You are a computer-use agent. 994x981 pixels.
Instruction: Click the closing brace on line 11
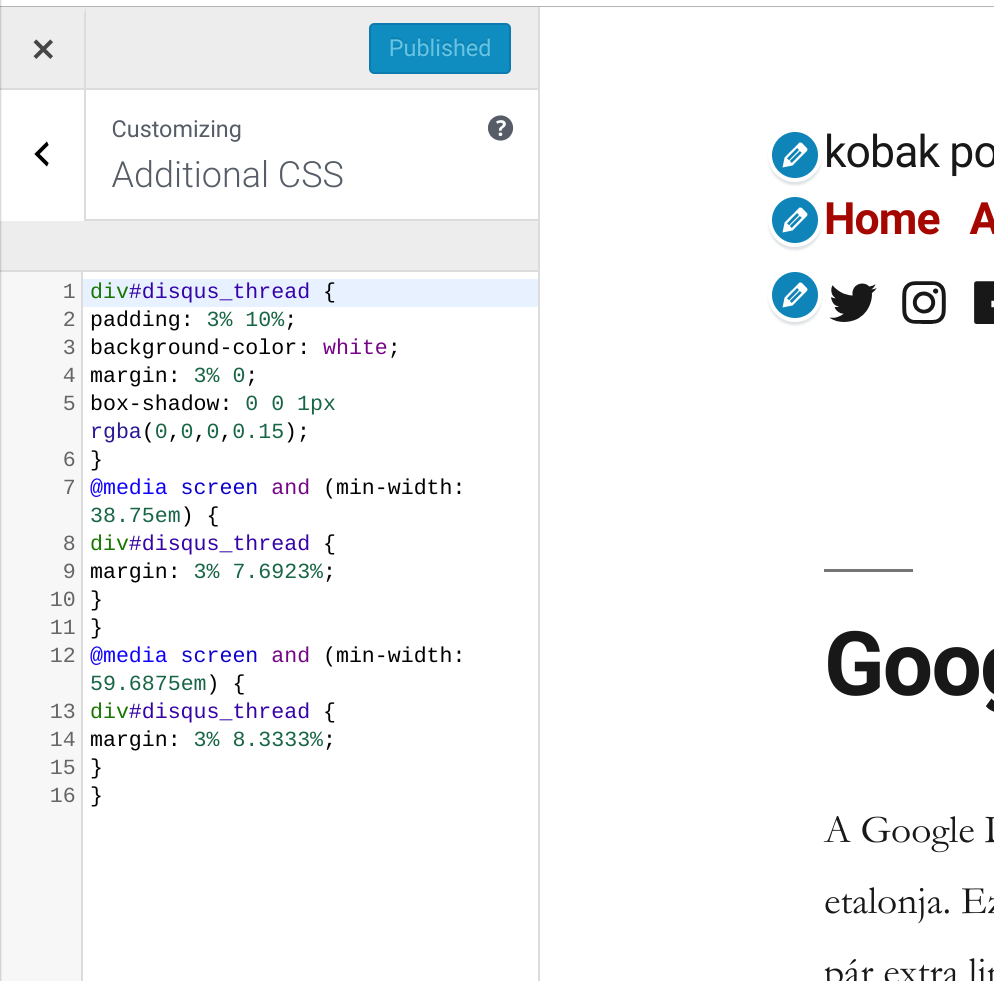96,628
